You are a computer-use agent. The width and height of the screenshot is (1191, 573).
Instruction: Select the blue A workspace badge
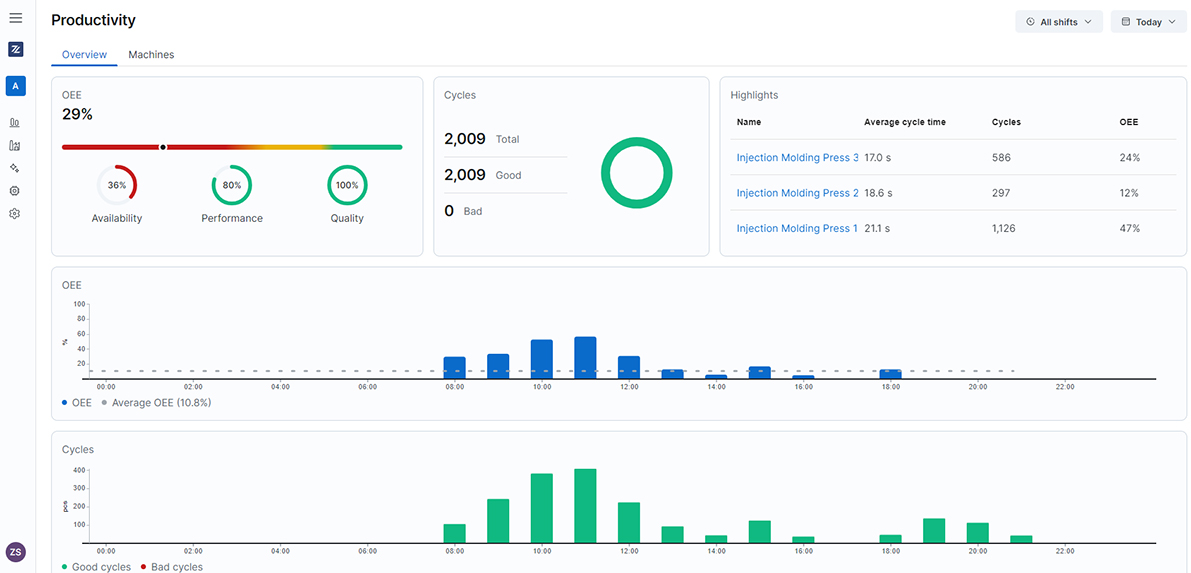(x=15, y=86)
